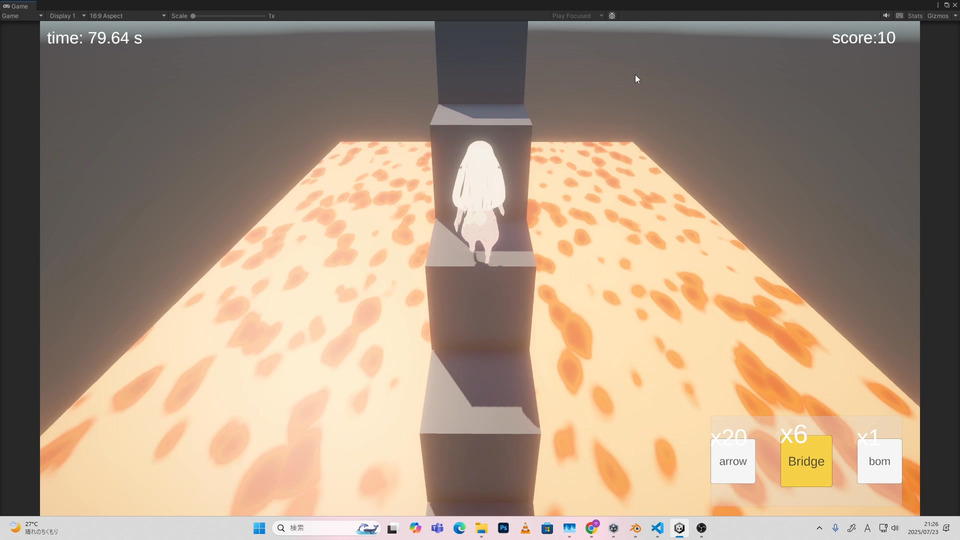Switch to the active Unity Editor taskbar icon
This screenshot has height=540, width=960.
pos(680,528)
